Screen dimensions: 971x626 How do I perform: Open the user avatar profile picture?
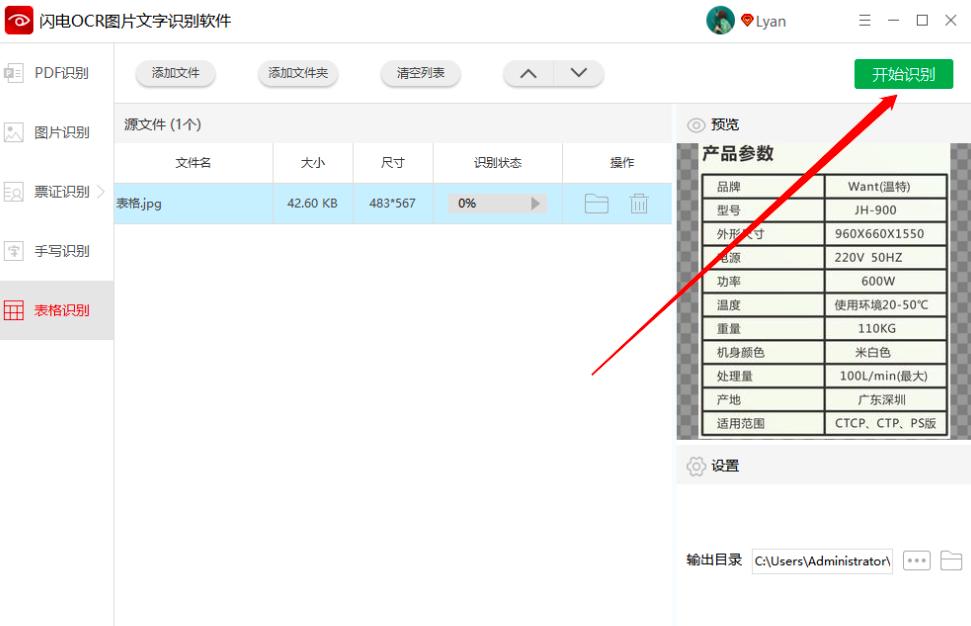(x=720, y=21)
